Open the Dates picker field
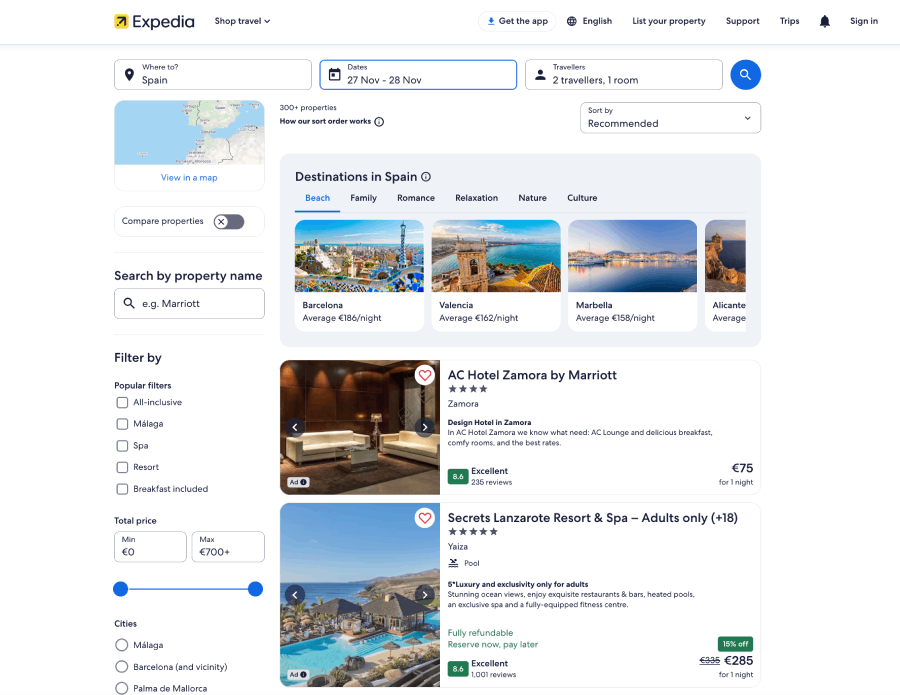 (x=418, y=75)
